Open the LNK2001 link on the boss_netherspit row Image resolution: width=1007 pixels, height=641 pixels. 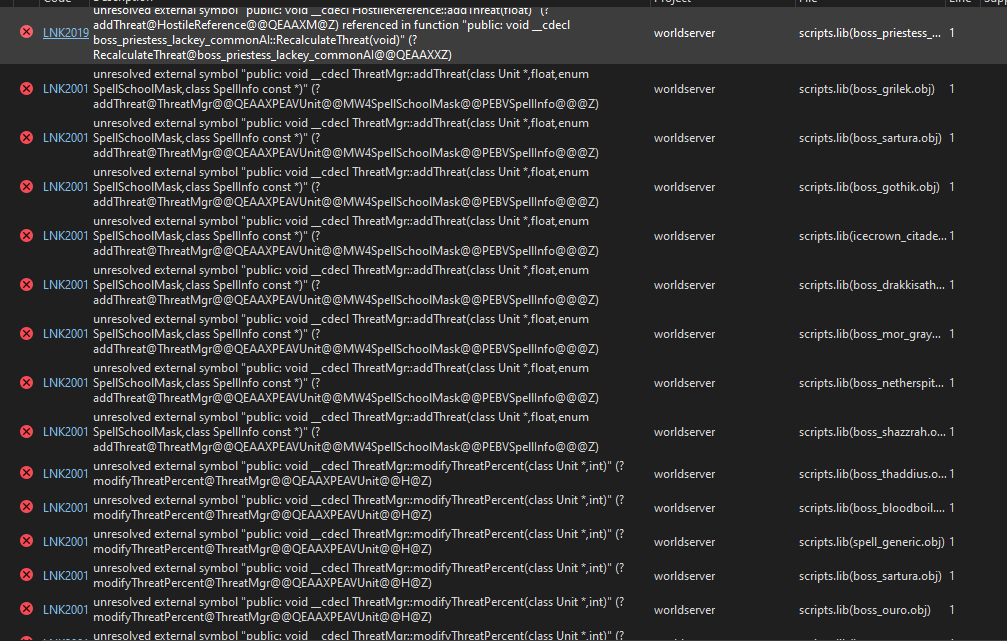tap(66, 383)
